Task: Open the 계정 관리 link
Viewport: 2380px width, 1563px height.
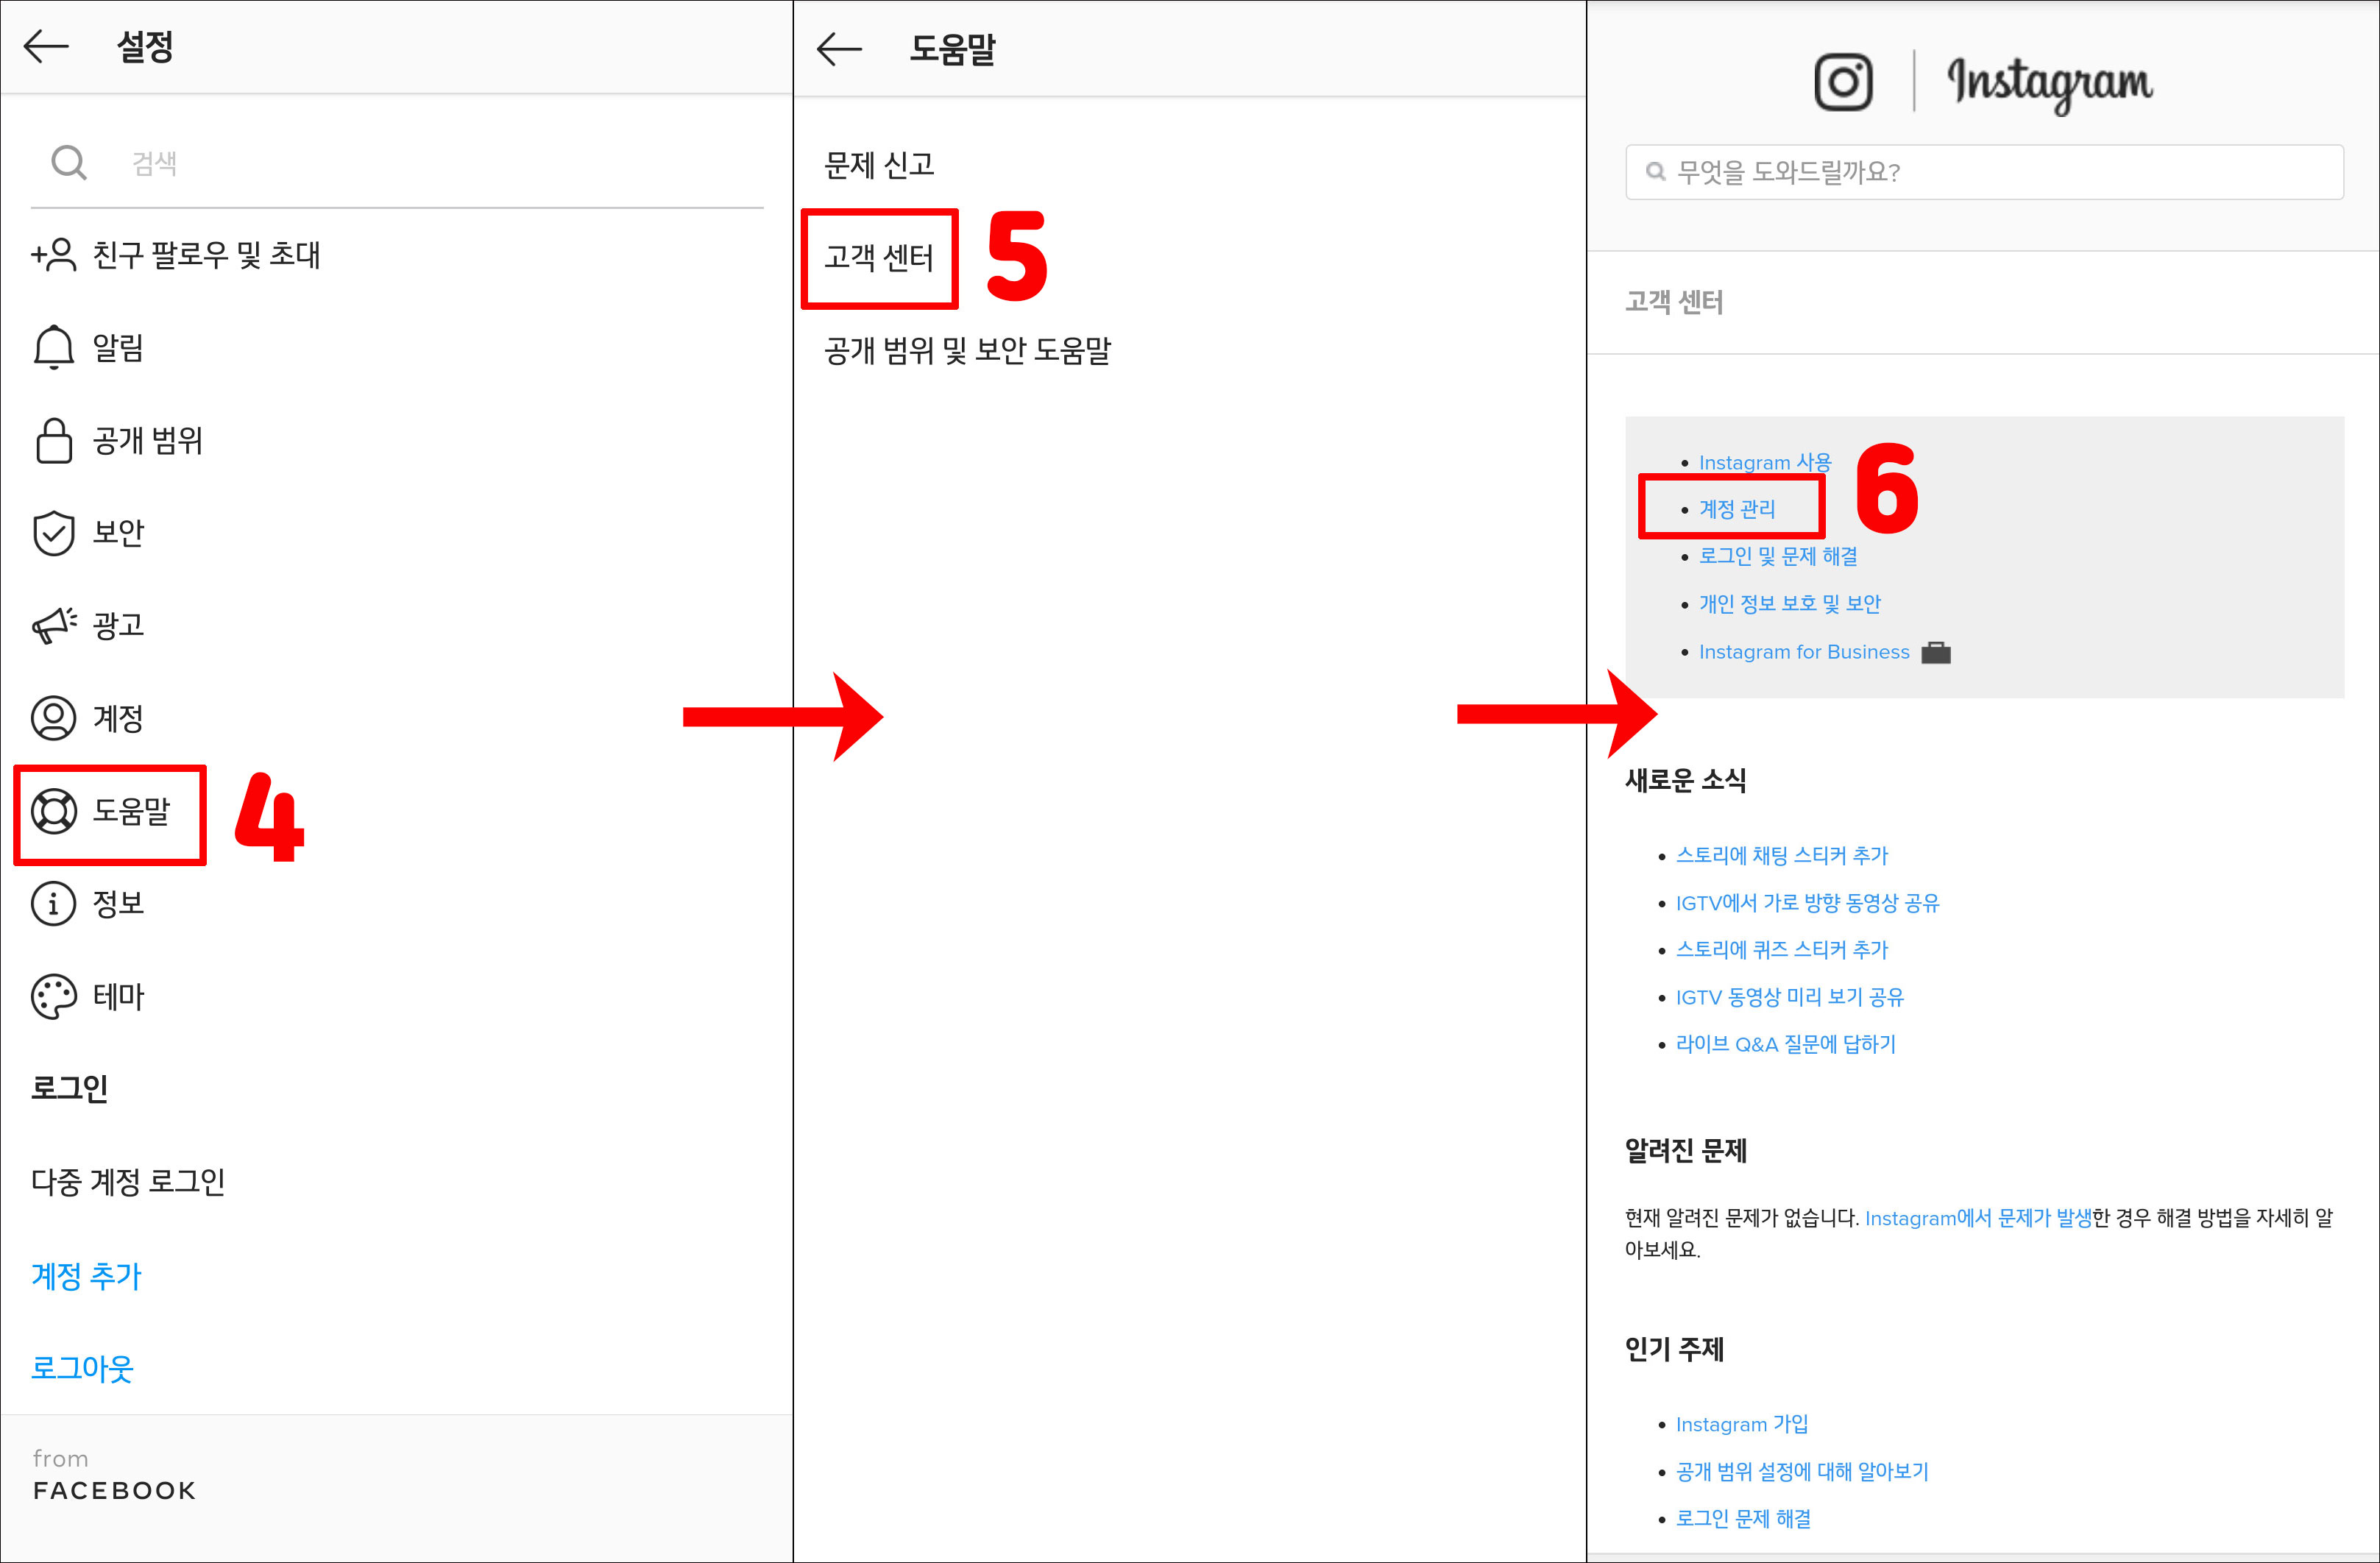Action: coord(1737,509)
